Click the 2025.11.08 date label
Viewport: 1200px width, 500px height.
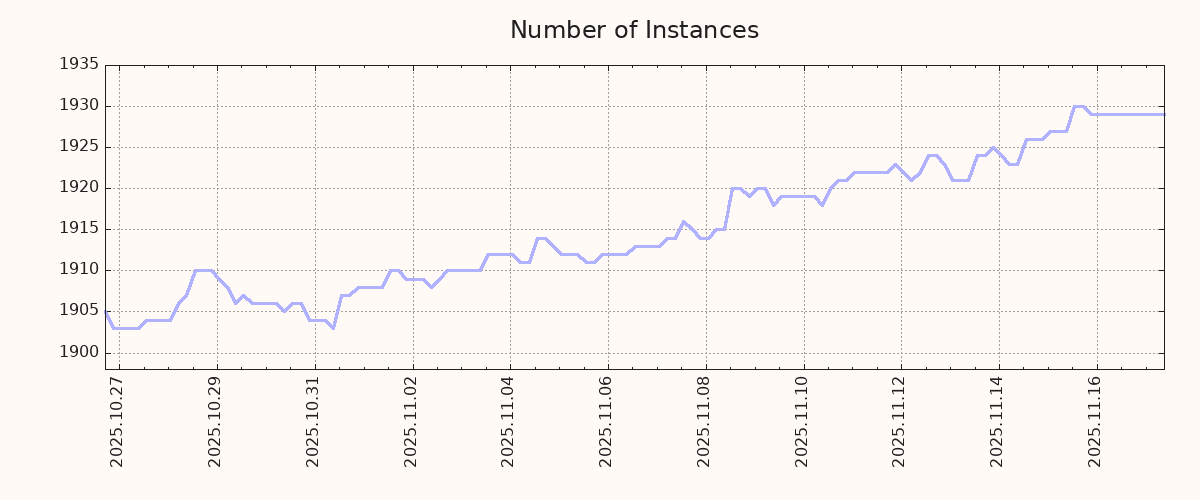tap(704, 421)
